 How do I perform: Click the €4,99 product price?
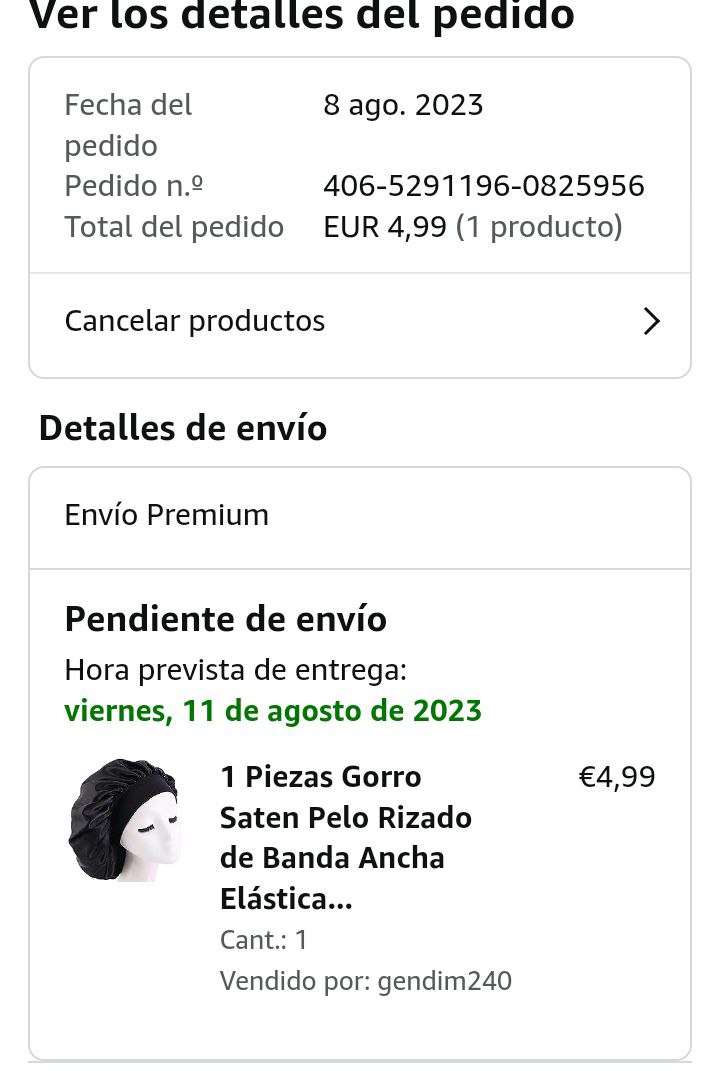pyautogui.click(x=617, y=777)
